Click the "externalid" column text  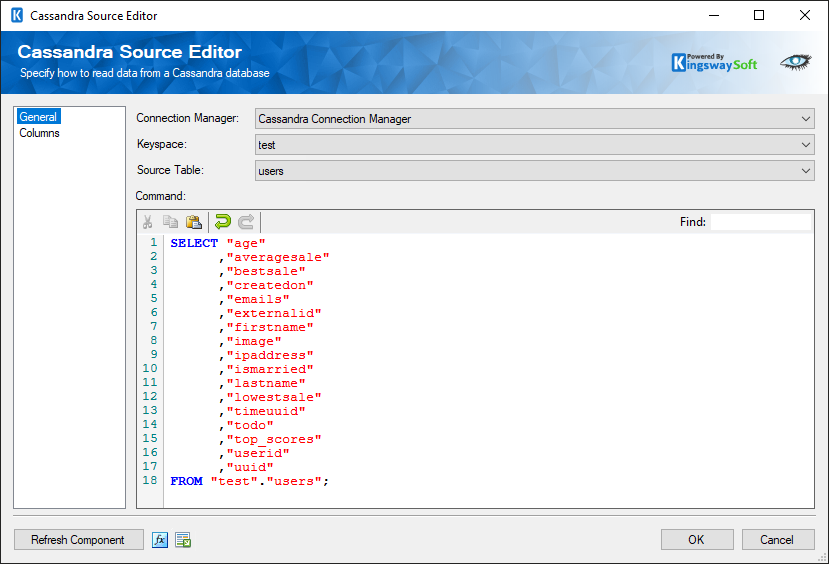pos(274,313)
